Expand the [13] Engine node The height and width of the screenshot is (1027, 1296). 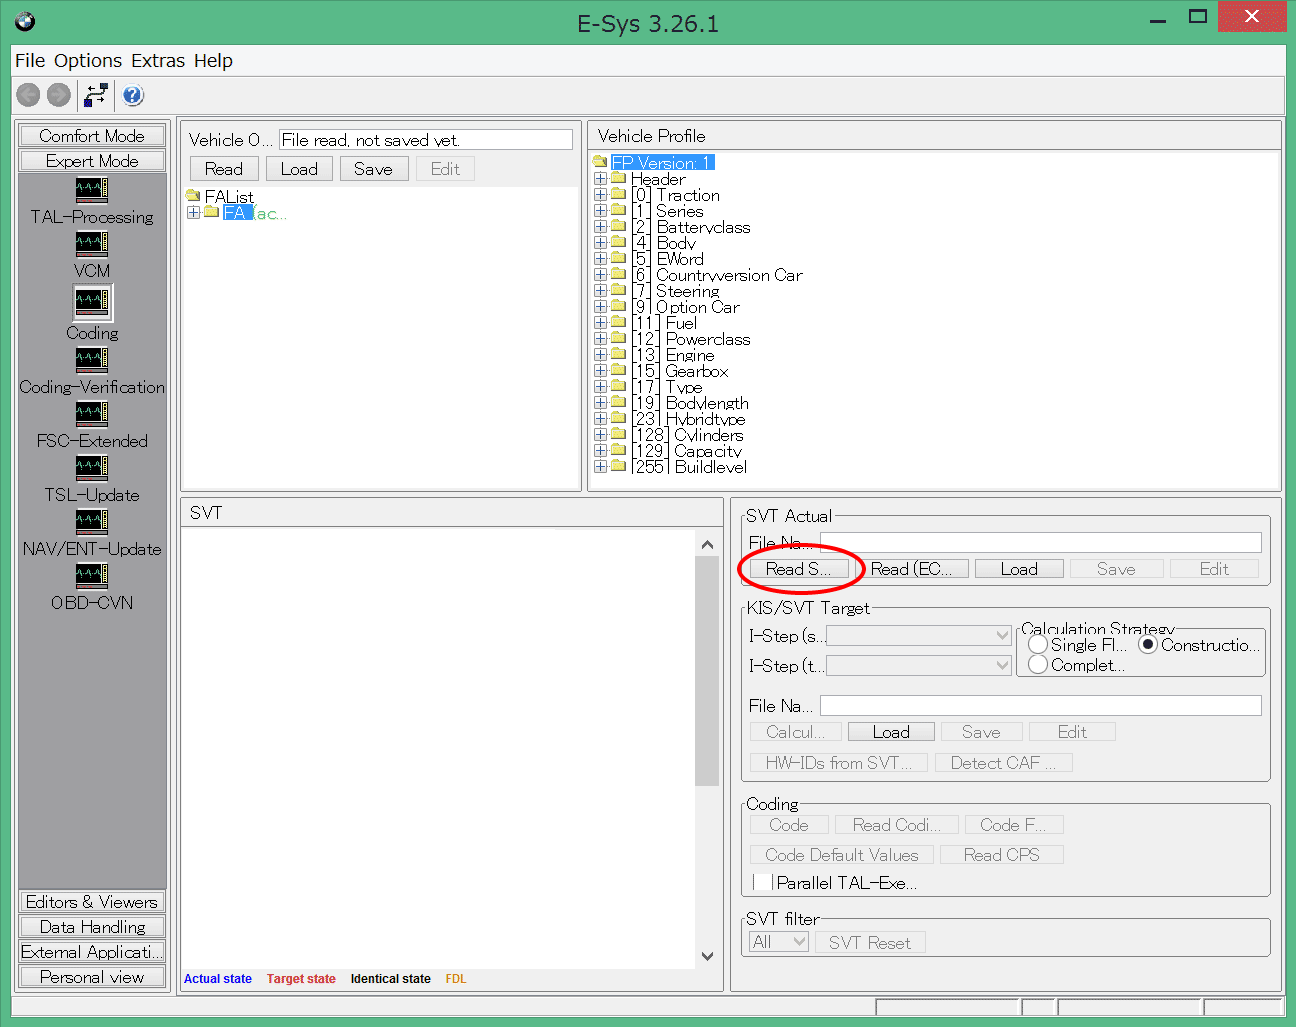click(x=600, y=354)
